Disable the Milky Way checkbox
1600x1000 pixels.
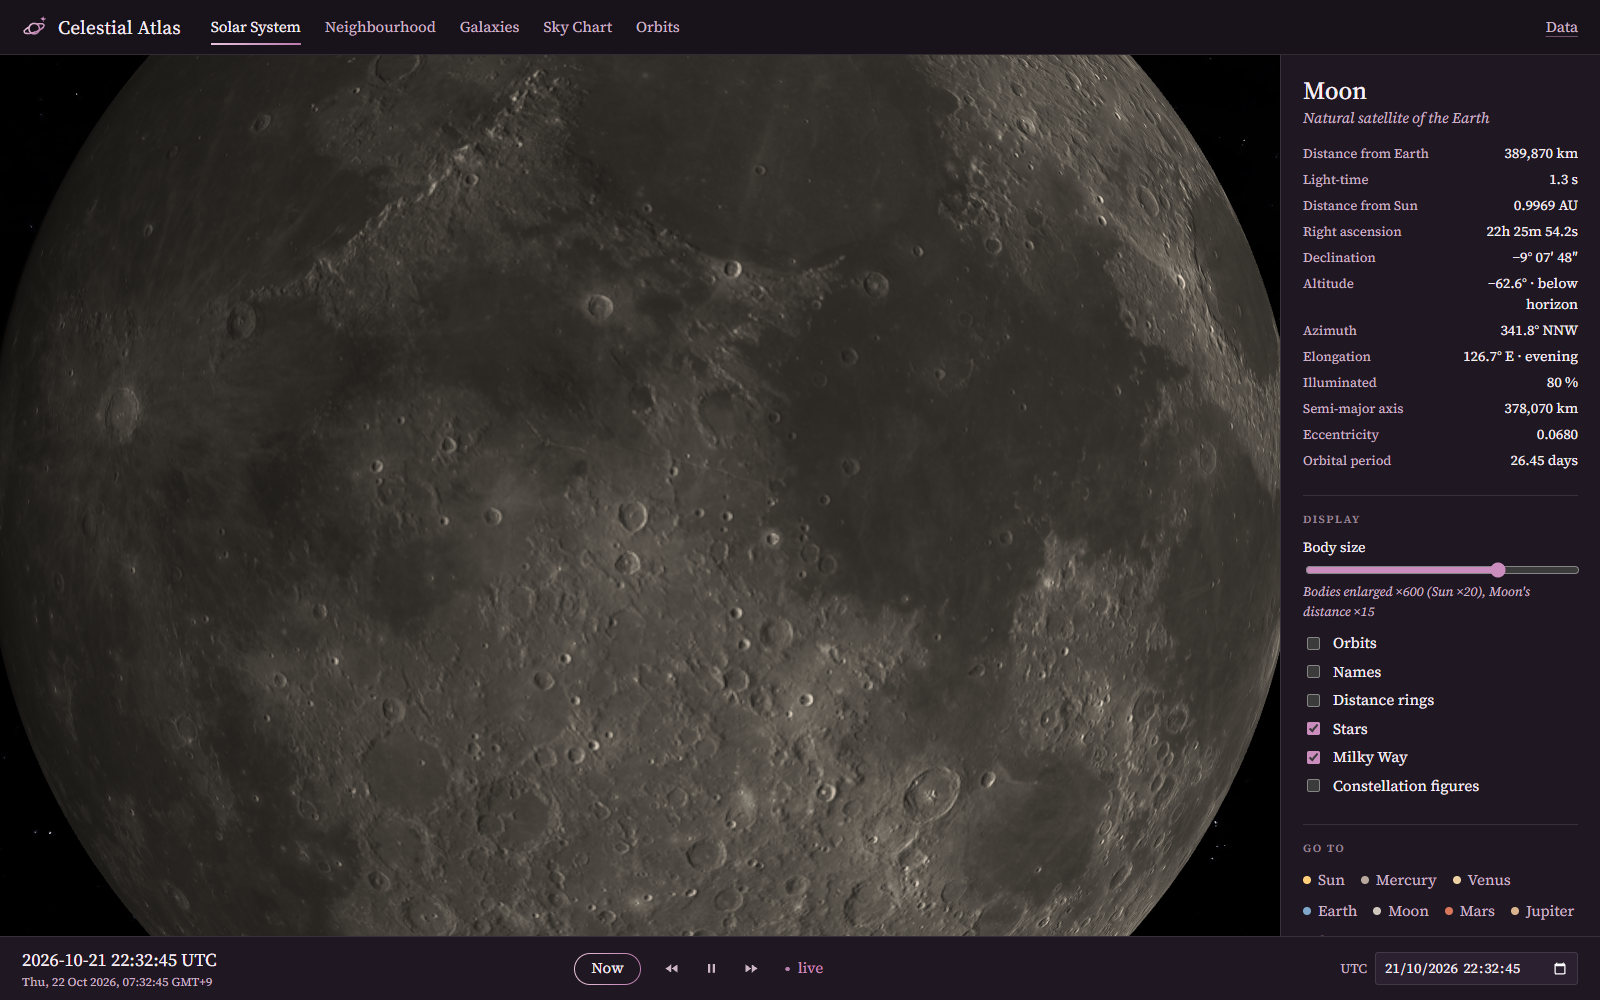coord(1314,757)
